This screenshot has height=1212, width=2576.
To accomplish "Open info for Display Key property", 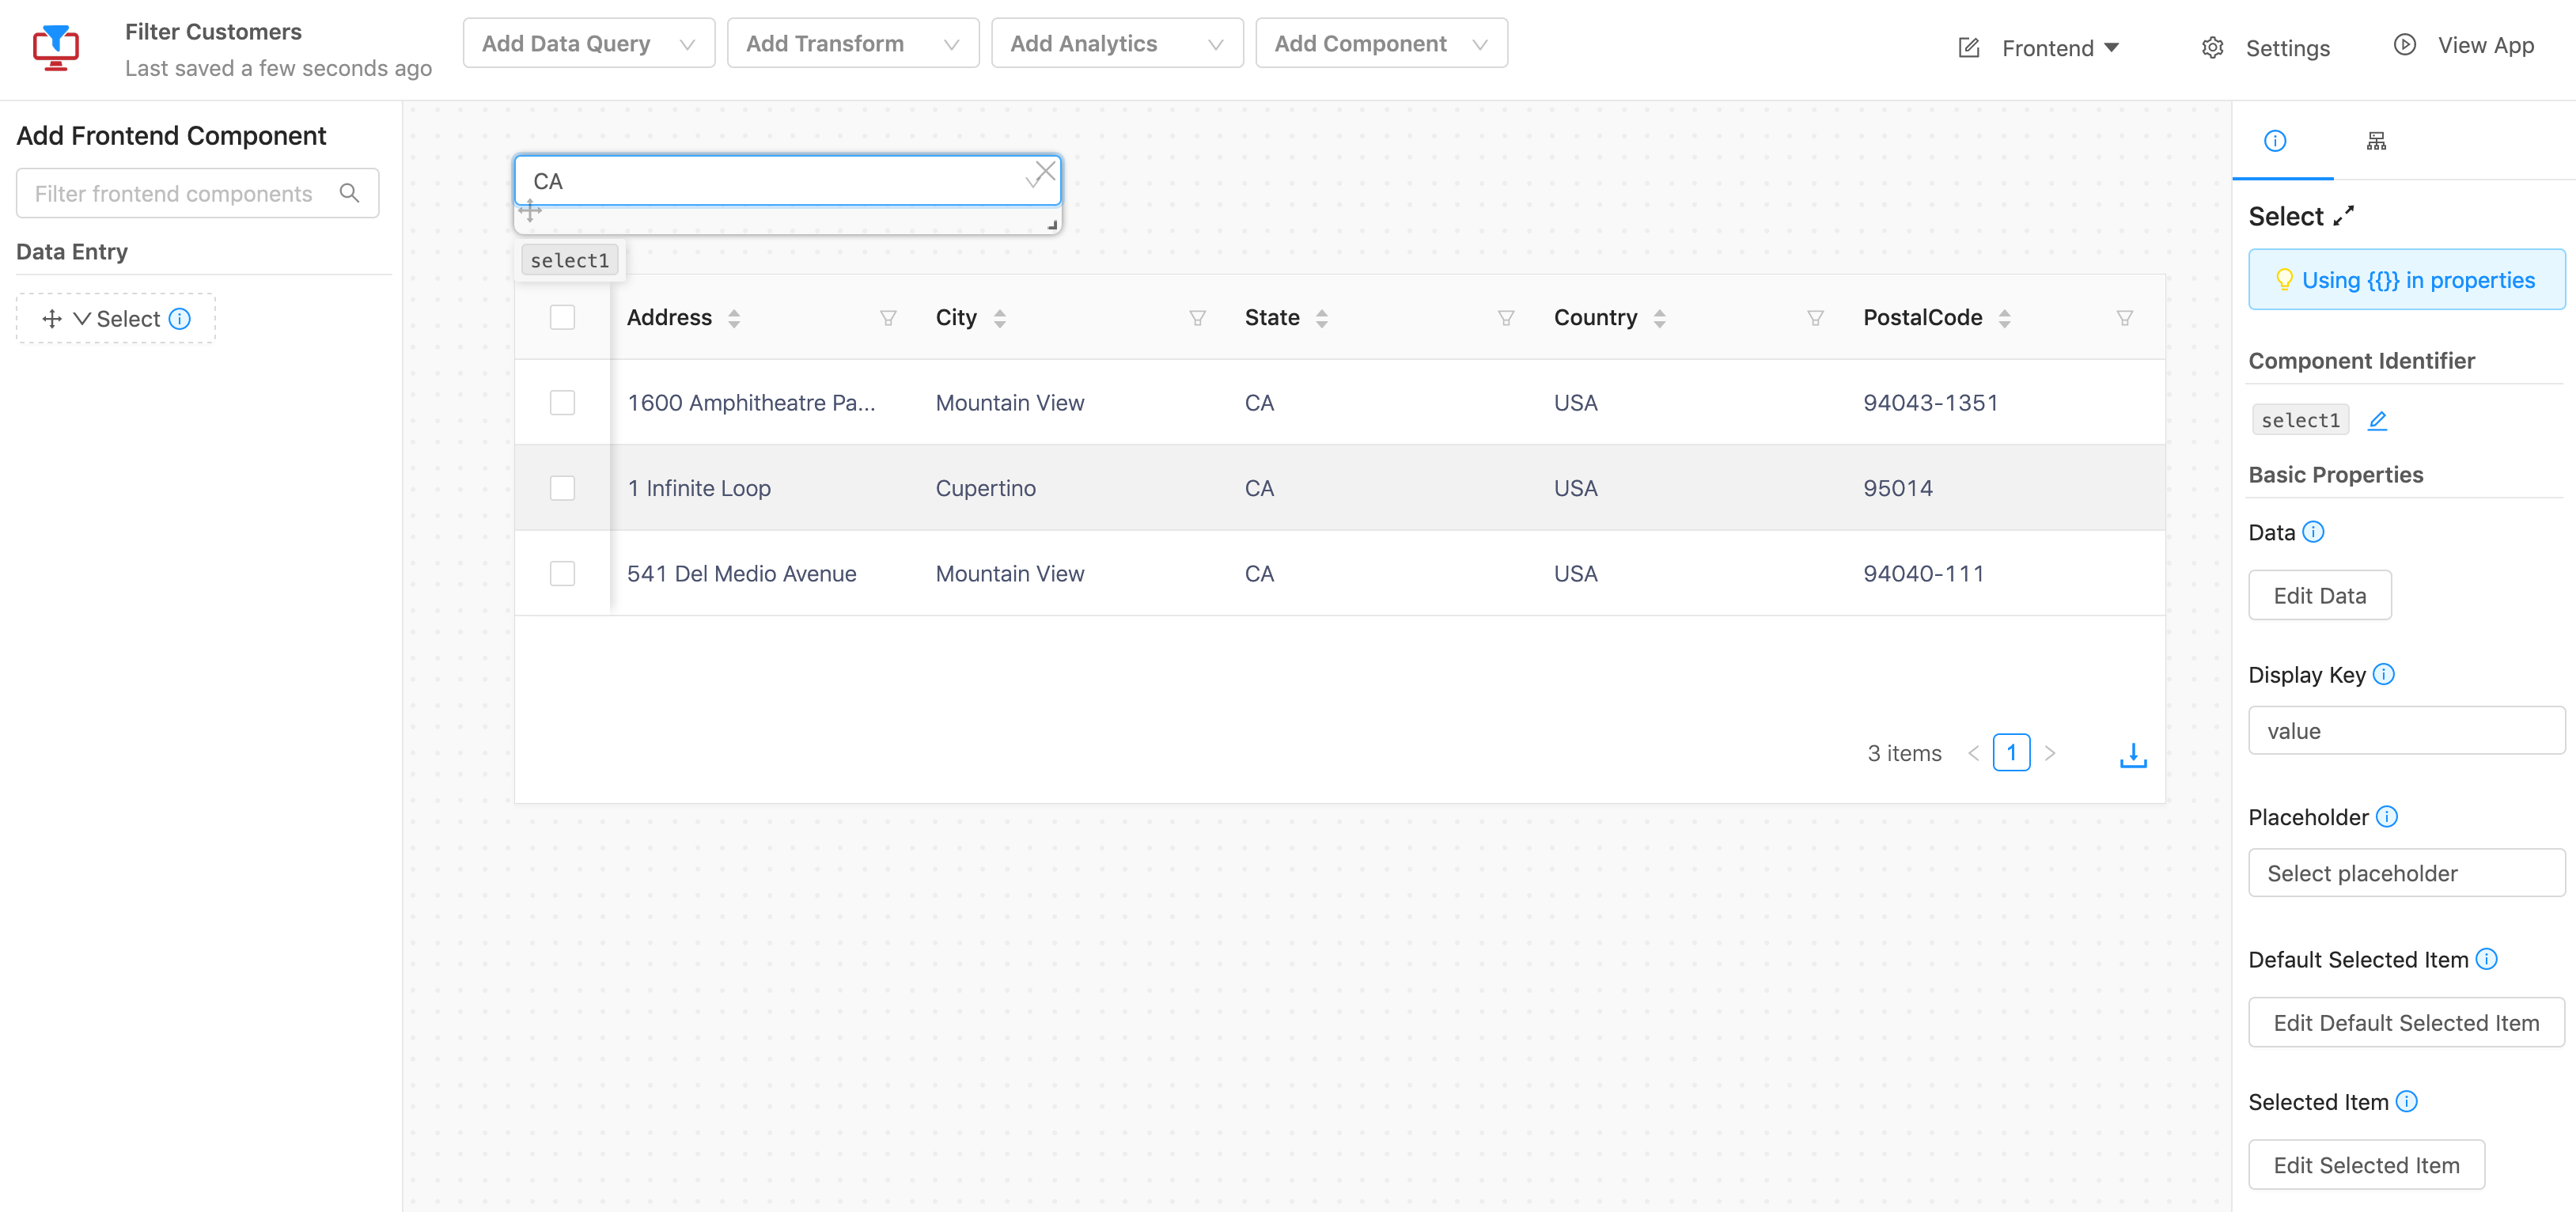I will click(x=2384, y=674).
